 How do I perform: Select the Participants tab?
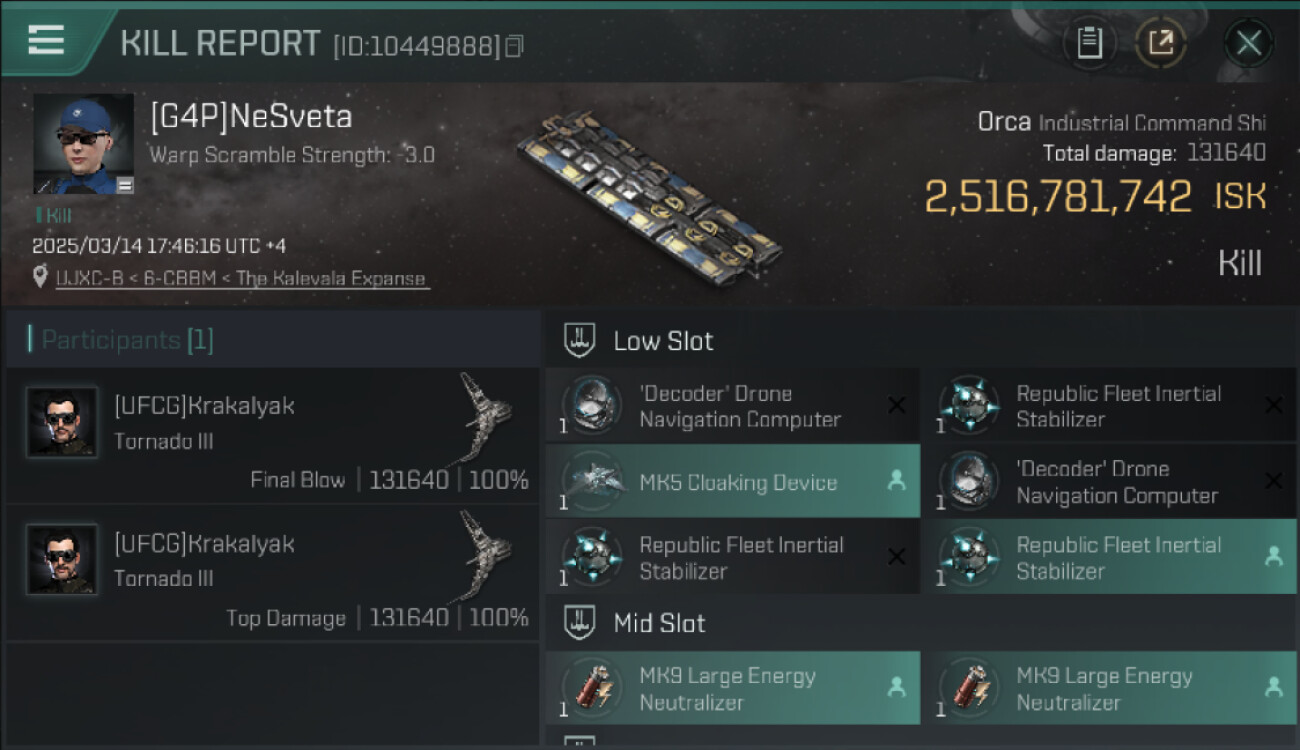pos(120,340)
